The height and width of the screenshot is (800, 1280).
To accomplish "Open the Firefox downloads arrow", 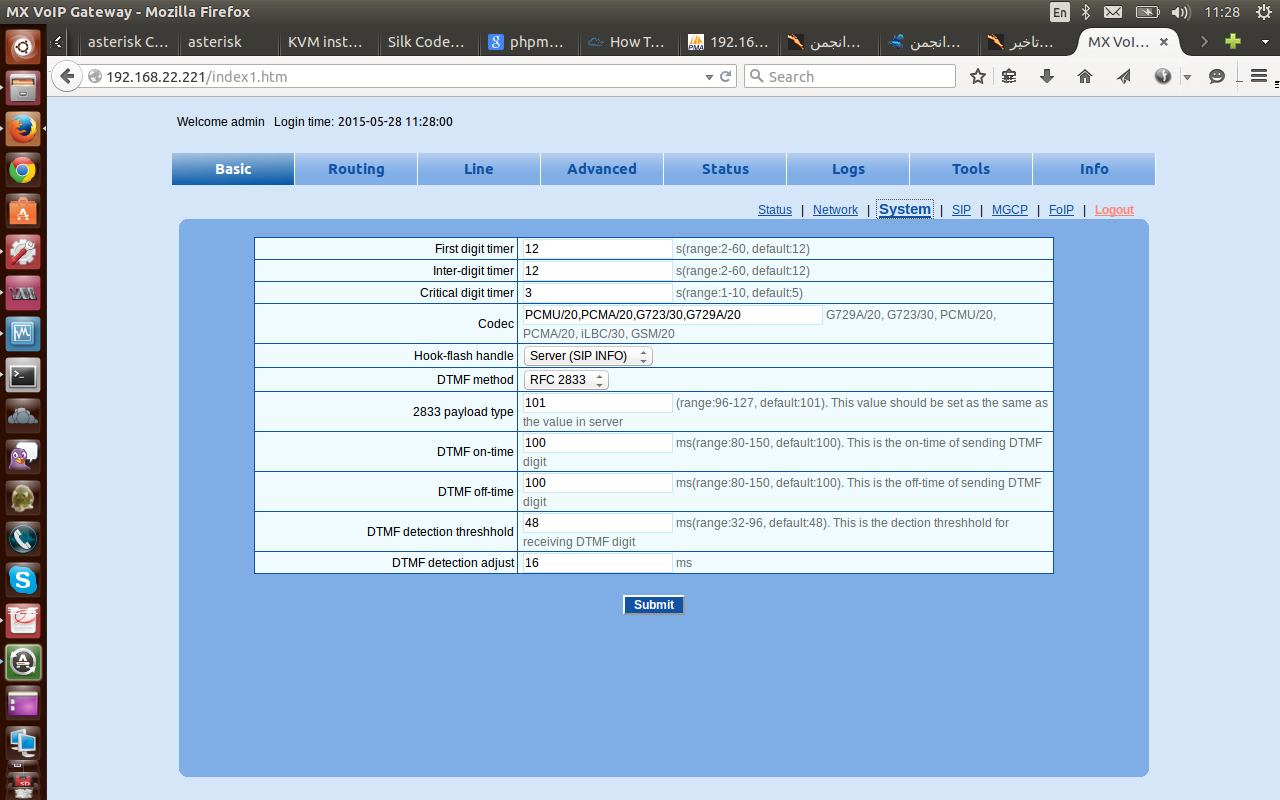I will (x=1047, y=76).
